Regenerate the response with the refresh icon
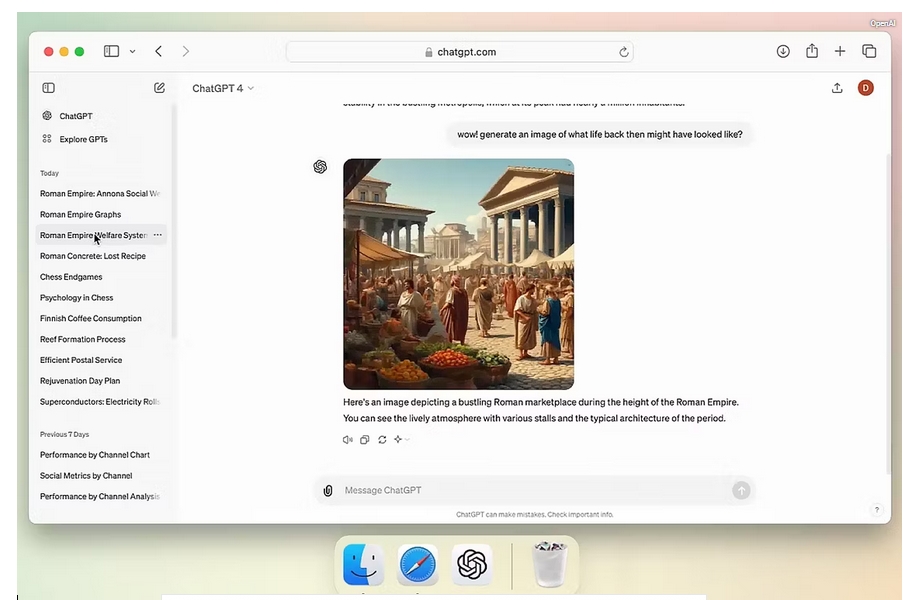This screenshot has height=600, width=907. 382,440
